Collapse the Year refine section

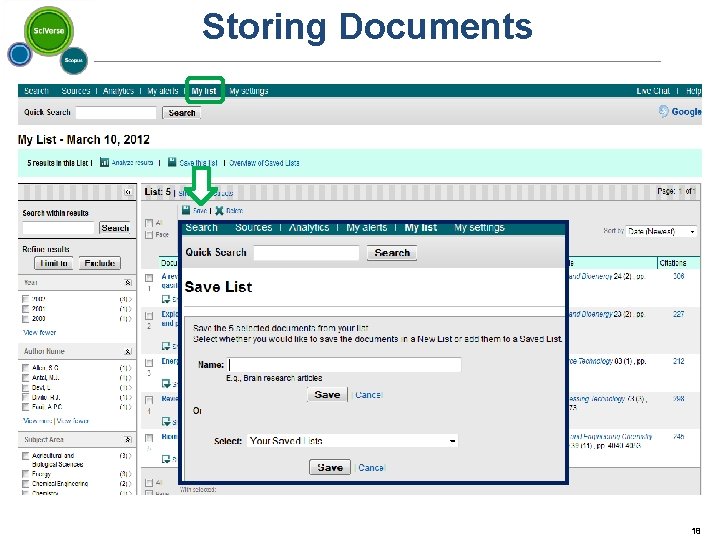click(128, 282)
